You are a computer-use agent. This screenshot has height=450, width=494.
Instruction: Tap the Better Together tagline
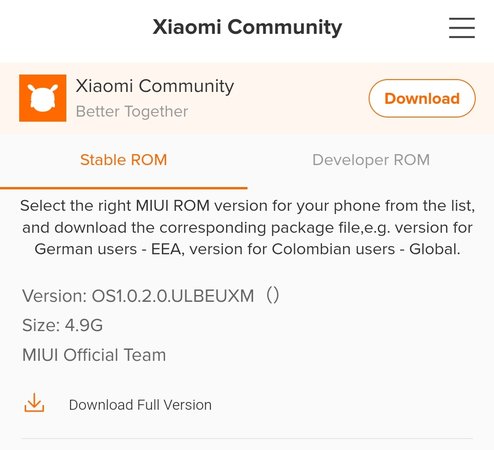pos(132,111)
